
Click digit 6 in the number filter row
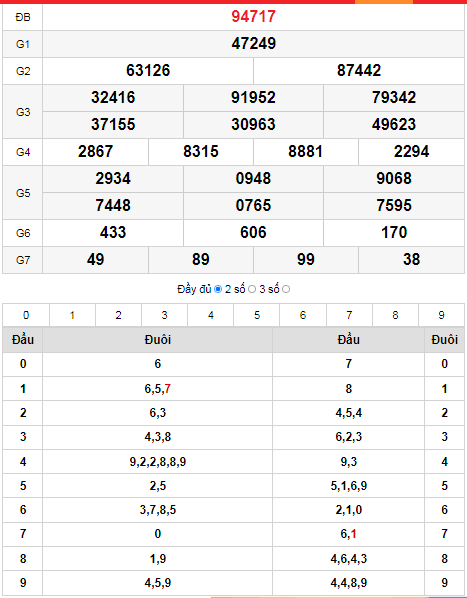click(x=303, y=315)
